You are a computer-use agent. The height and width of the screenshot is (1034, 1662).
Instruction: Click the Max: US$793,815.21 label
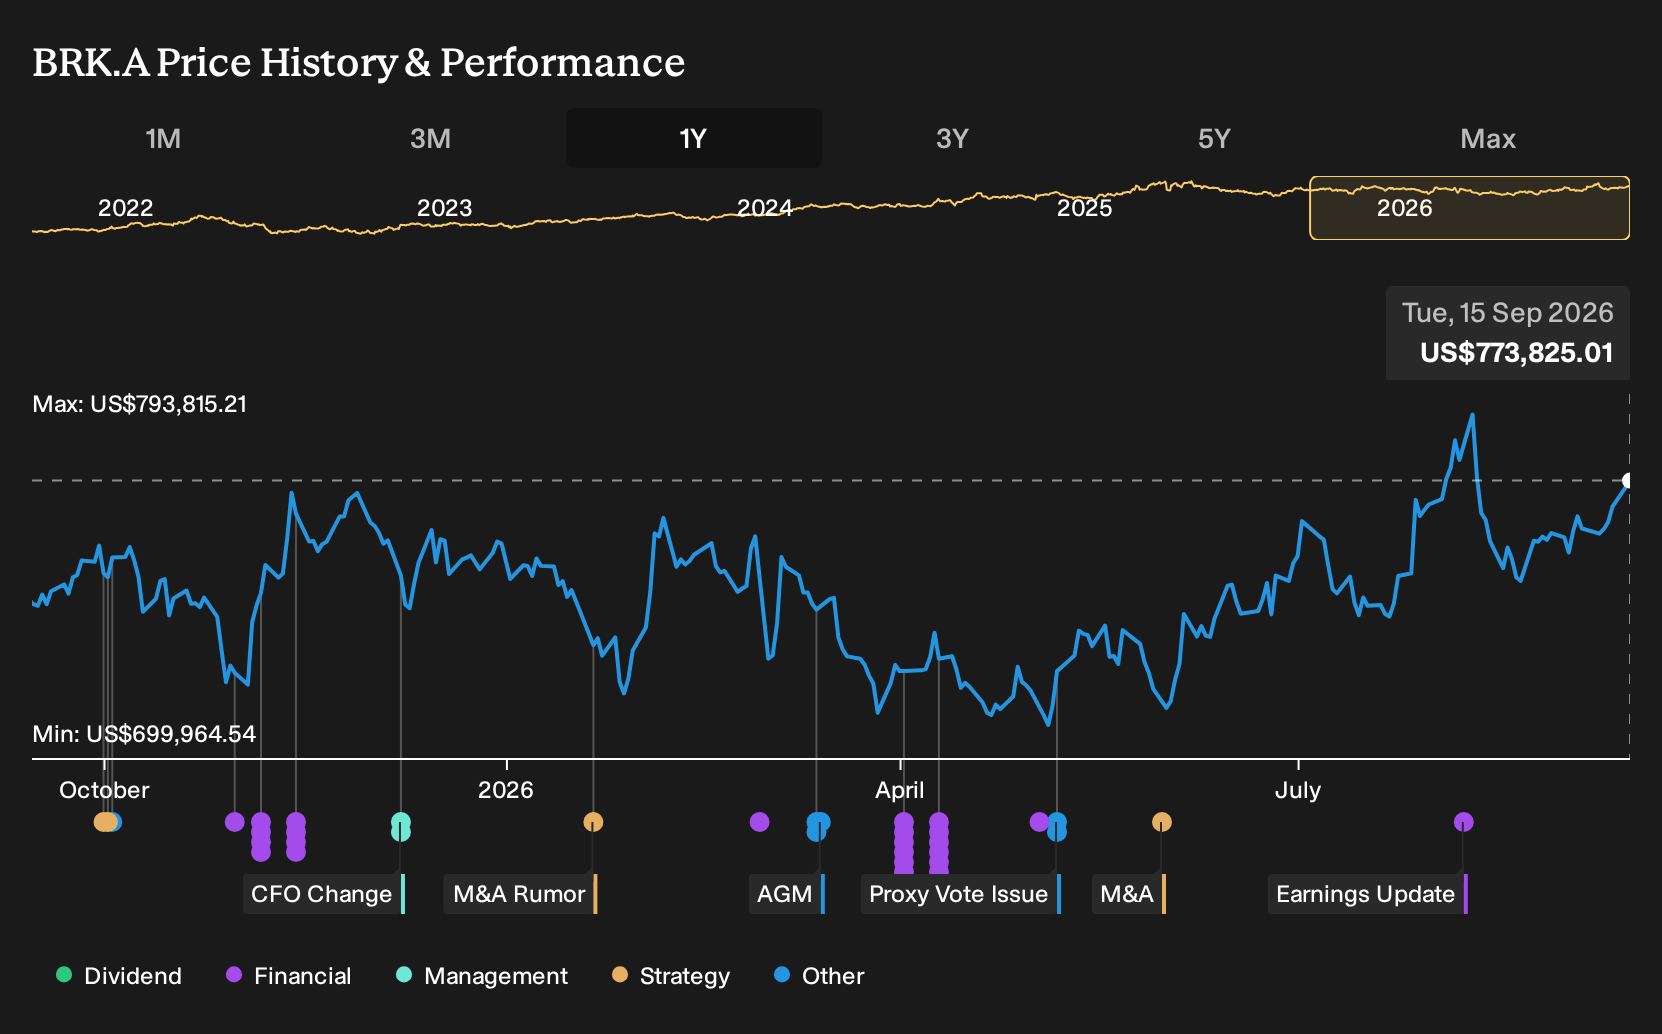pyautogui.click(x=139, y=404)
